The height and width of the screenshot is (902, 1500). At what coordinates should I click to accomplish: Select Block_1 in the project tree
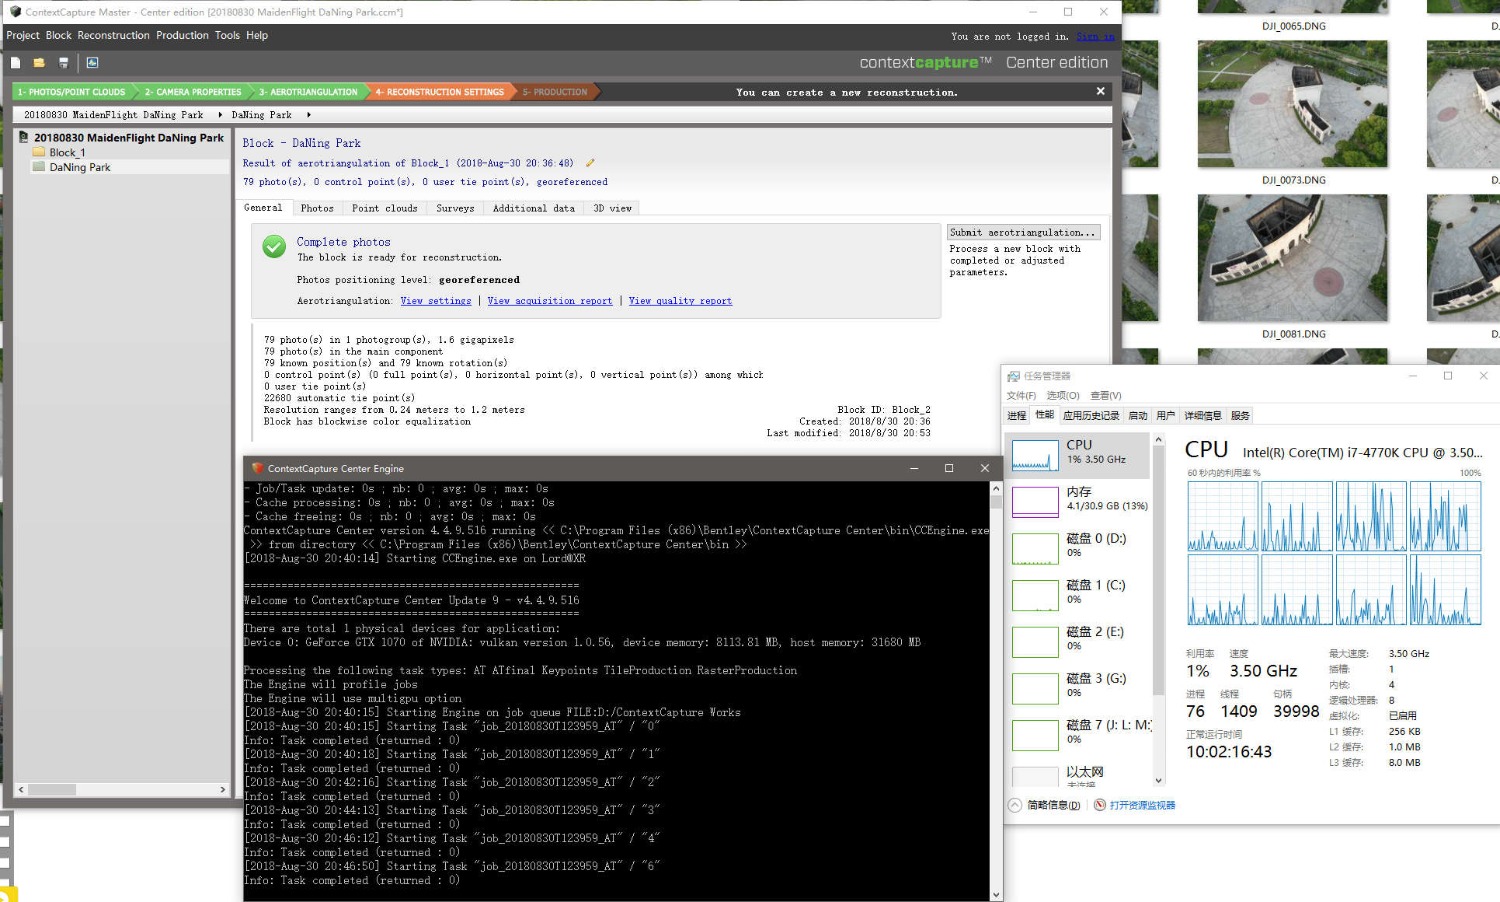pos(67,153)
